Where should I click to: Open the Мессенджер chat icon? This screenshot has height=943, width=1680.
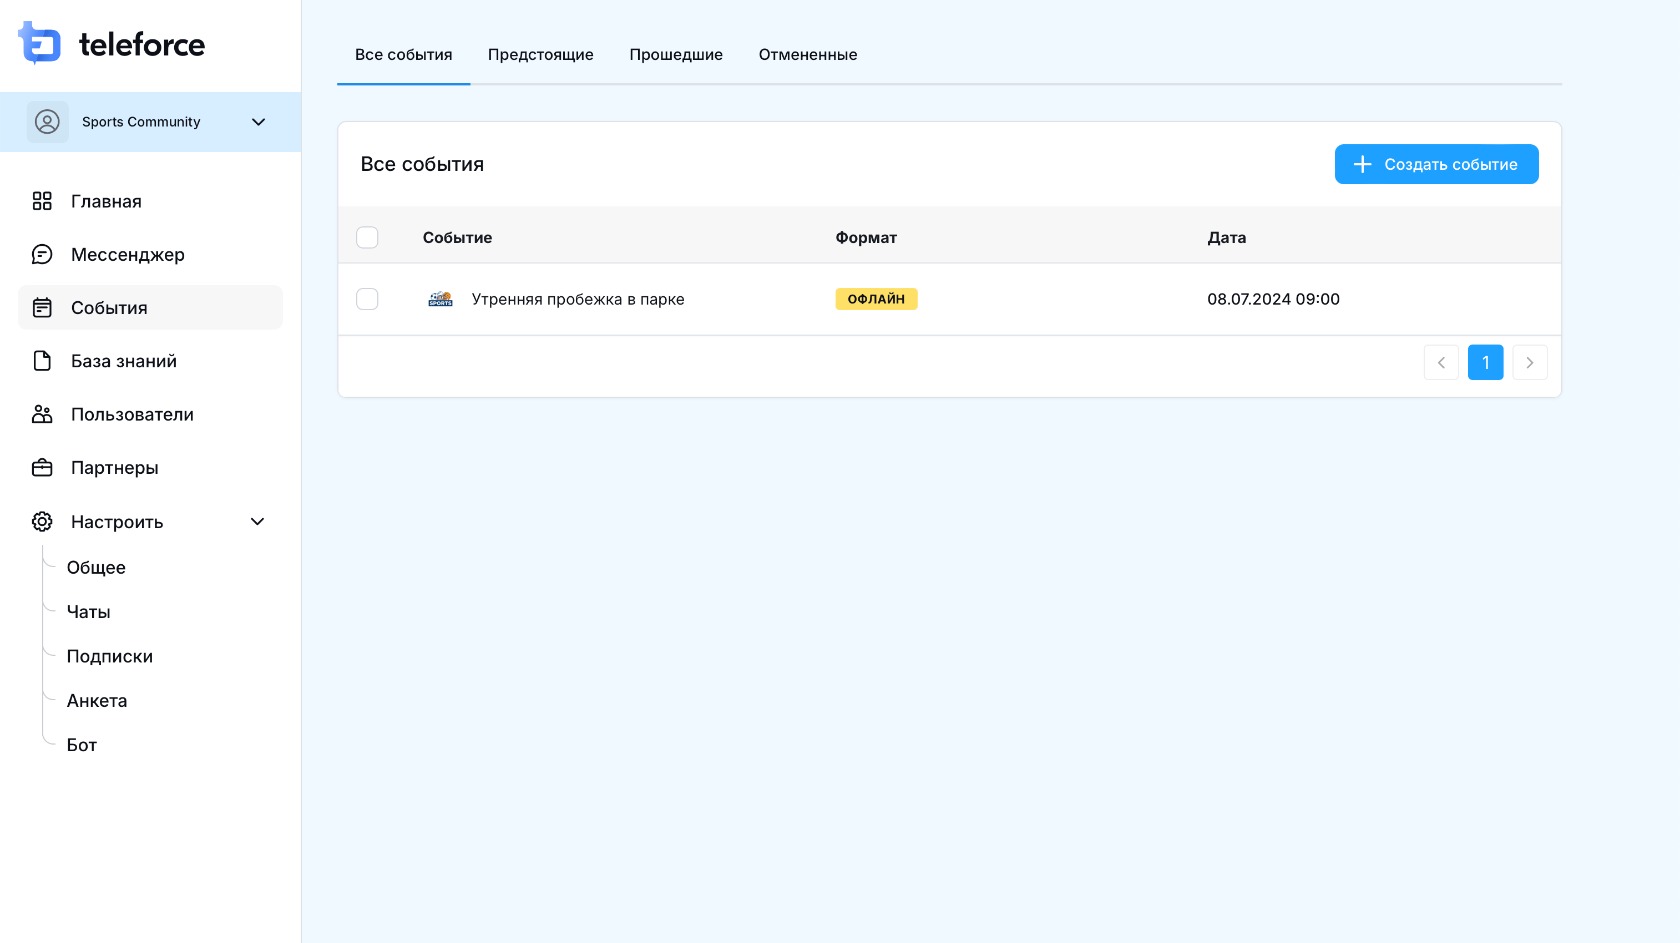(x=42, y=254)
